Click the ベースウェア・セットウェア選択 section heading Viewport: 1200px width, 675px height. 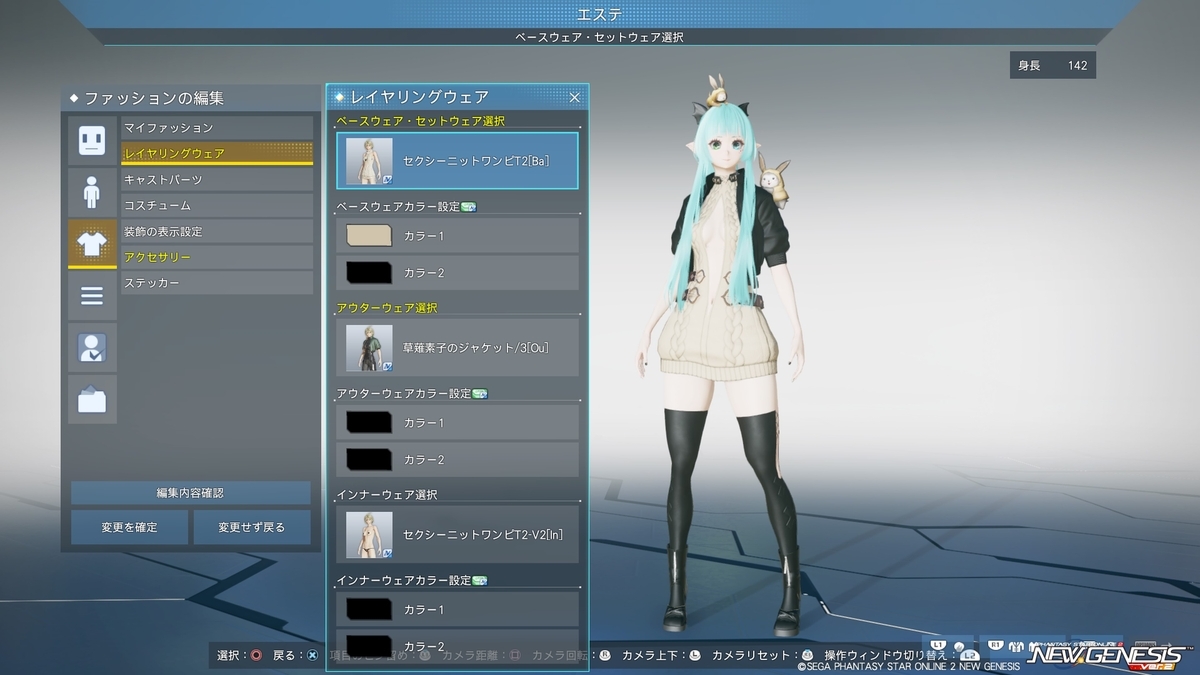click(420, 121)
